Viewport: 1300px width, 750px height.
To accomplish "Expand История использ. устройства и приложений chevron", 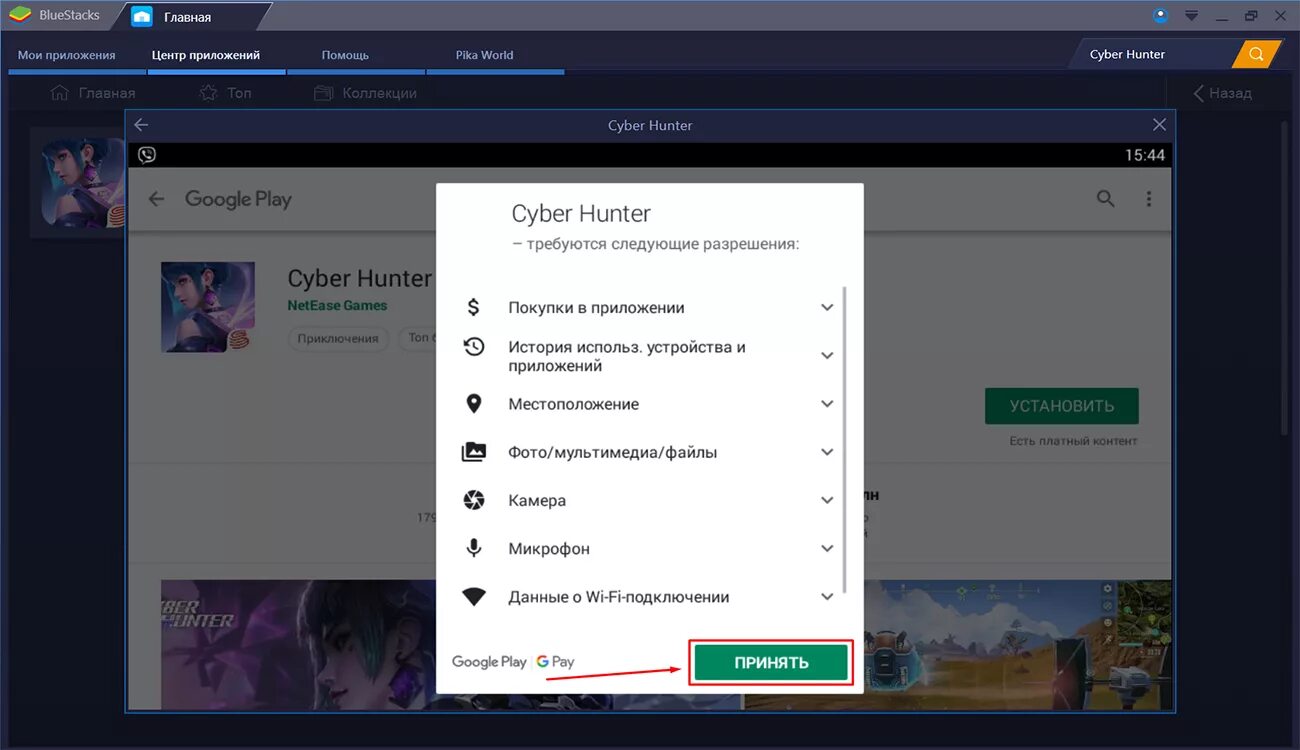I will pos(827,355).
